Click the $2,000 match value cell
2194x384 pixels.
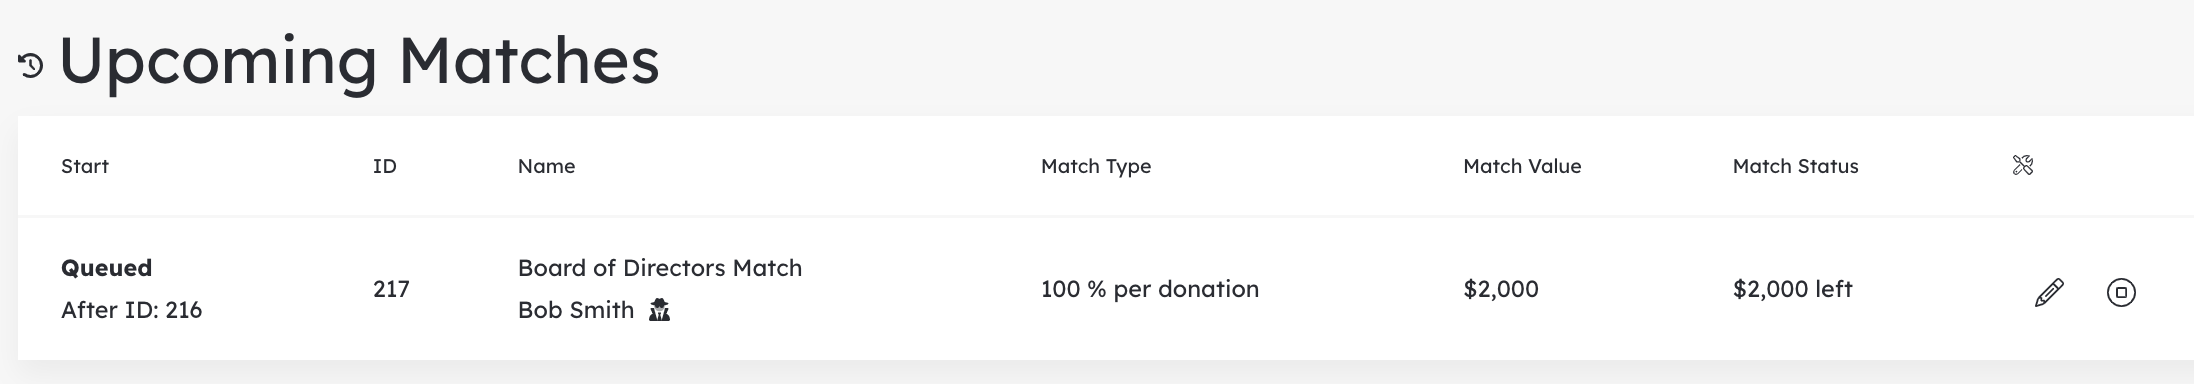(1501, 289)
